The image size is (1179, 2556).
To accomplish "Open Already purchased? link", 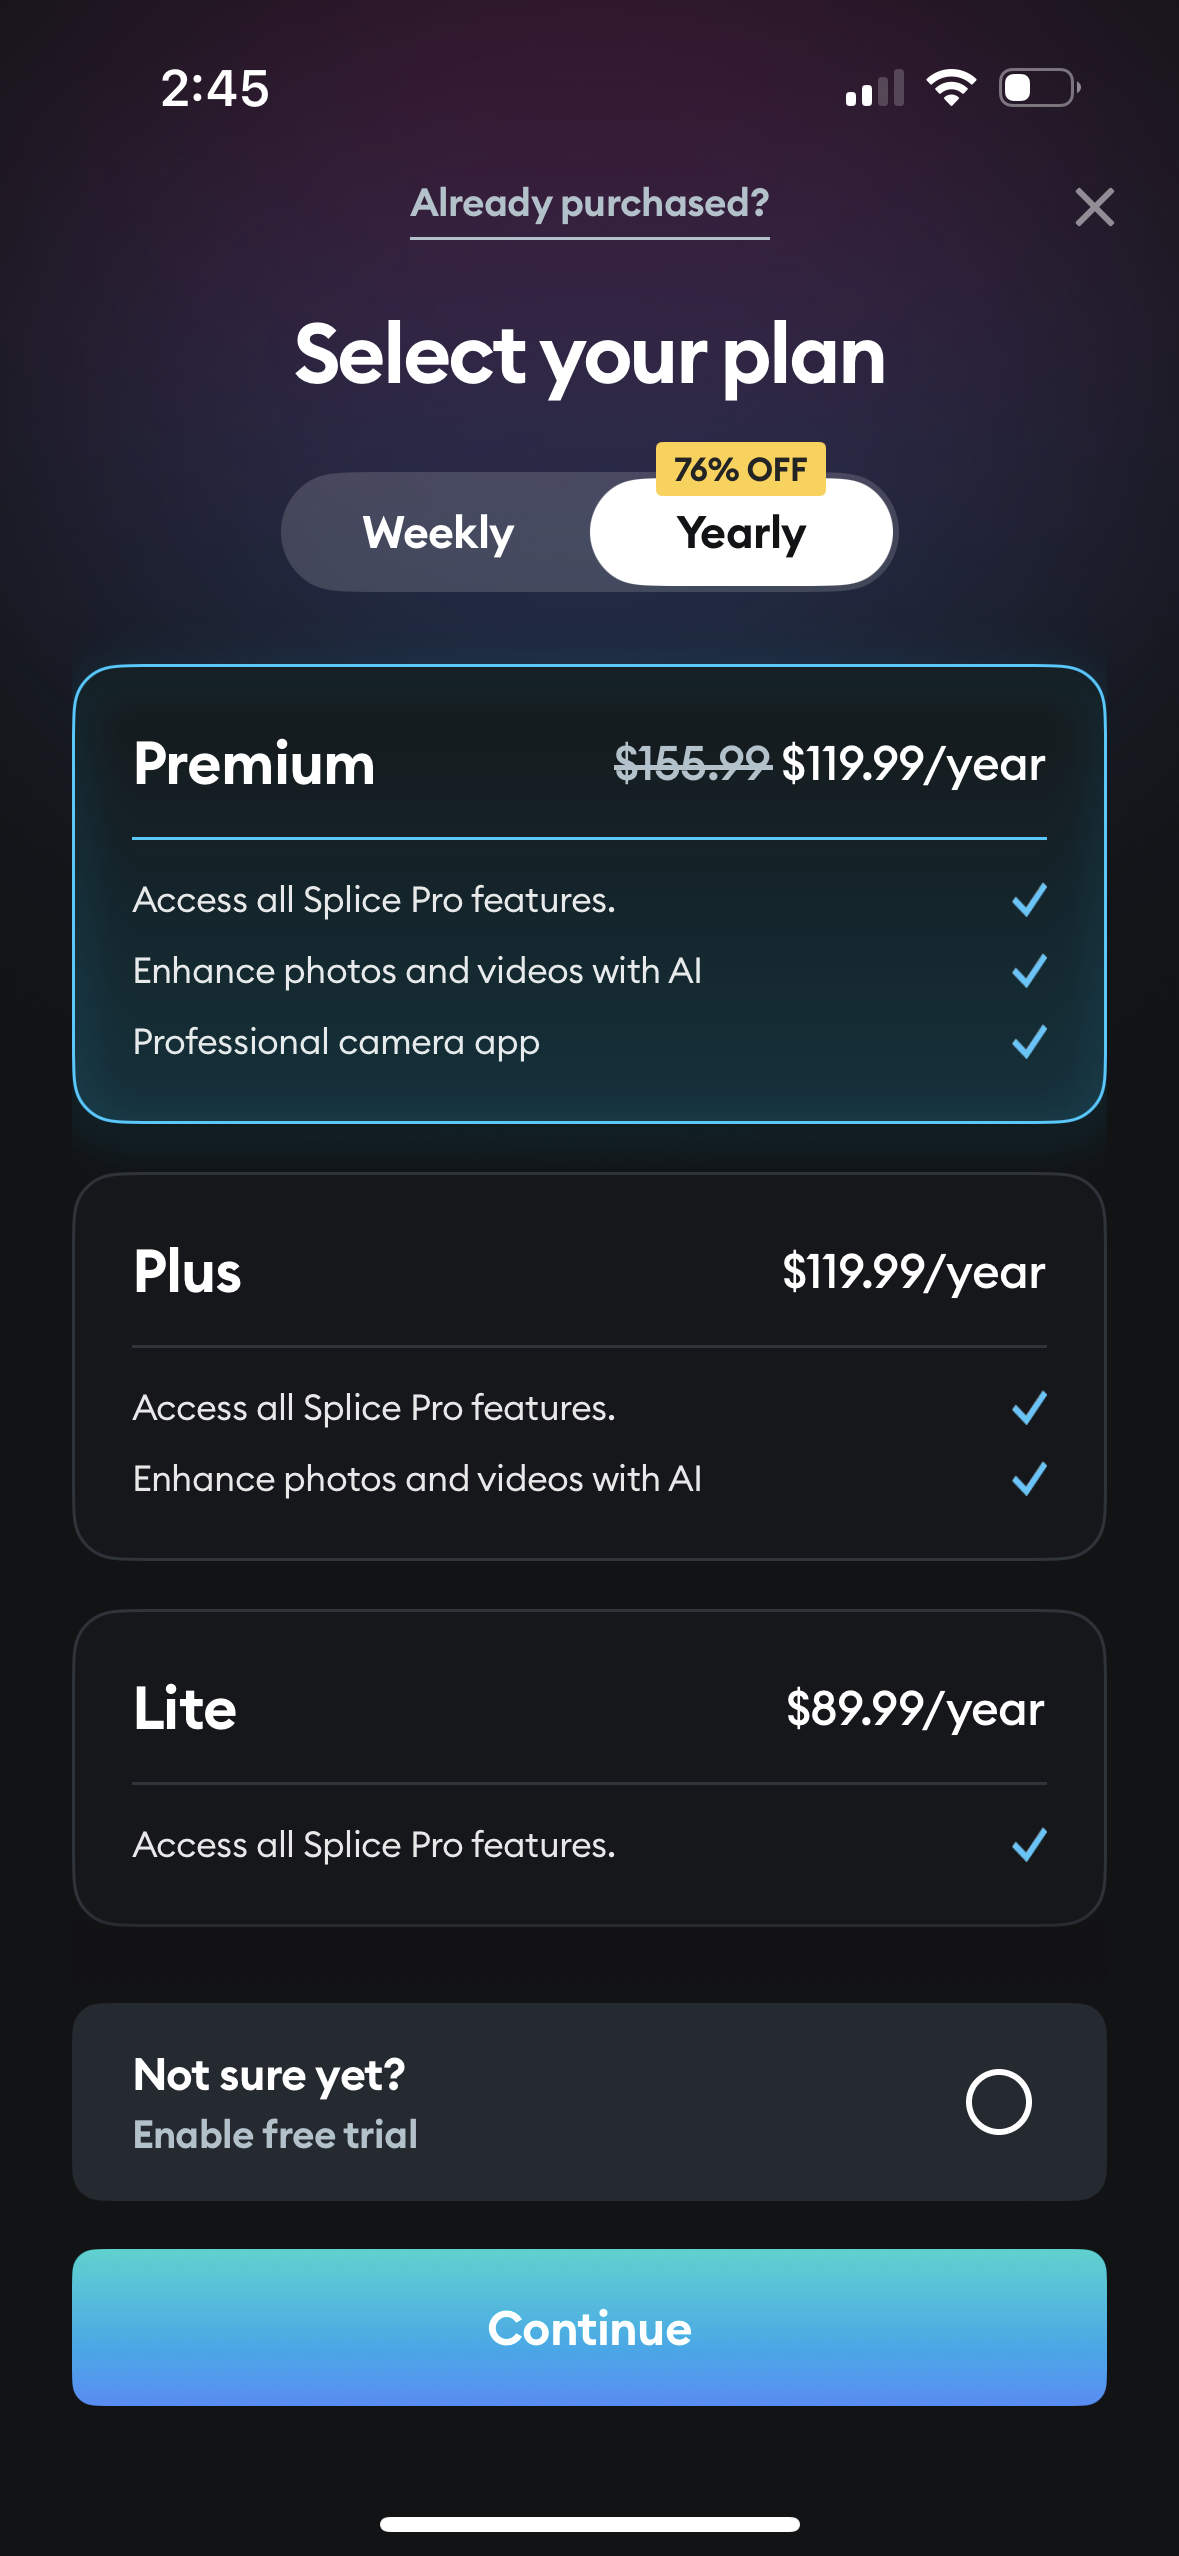I will tap(591, 205).
